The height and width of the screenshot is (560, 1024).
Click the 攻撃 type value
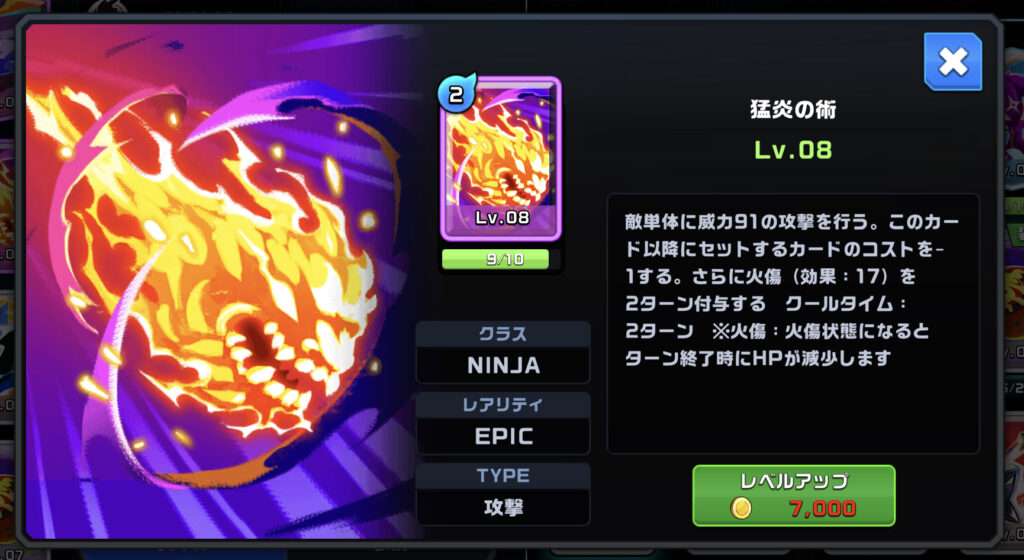[504, 507]
